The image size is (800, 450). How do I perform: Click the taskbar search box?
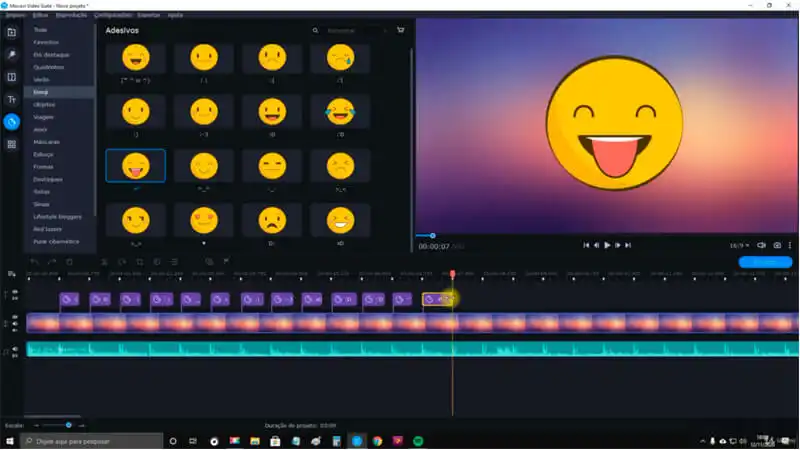(x=92, y=441)
